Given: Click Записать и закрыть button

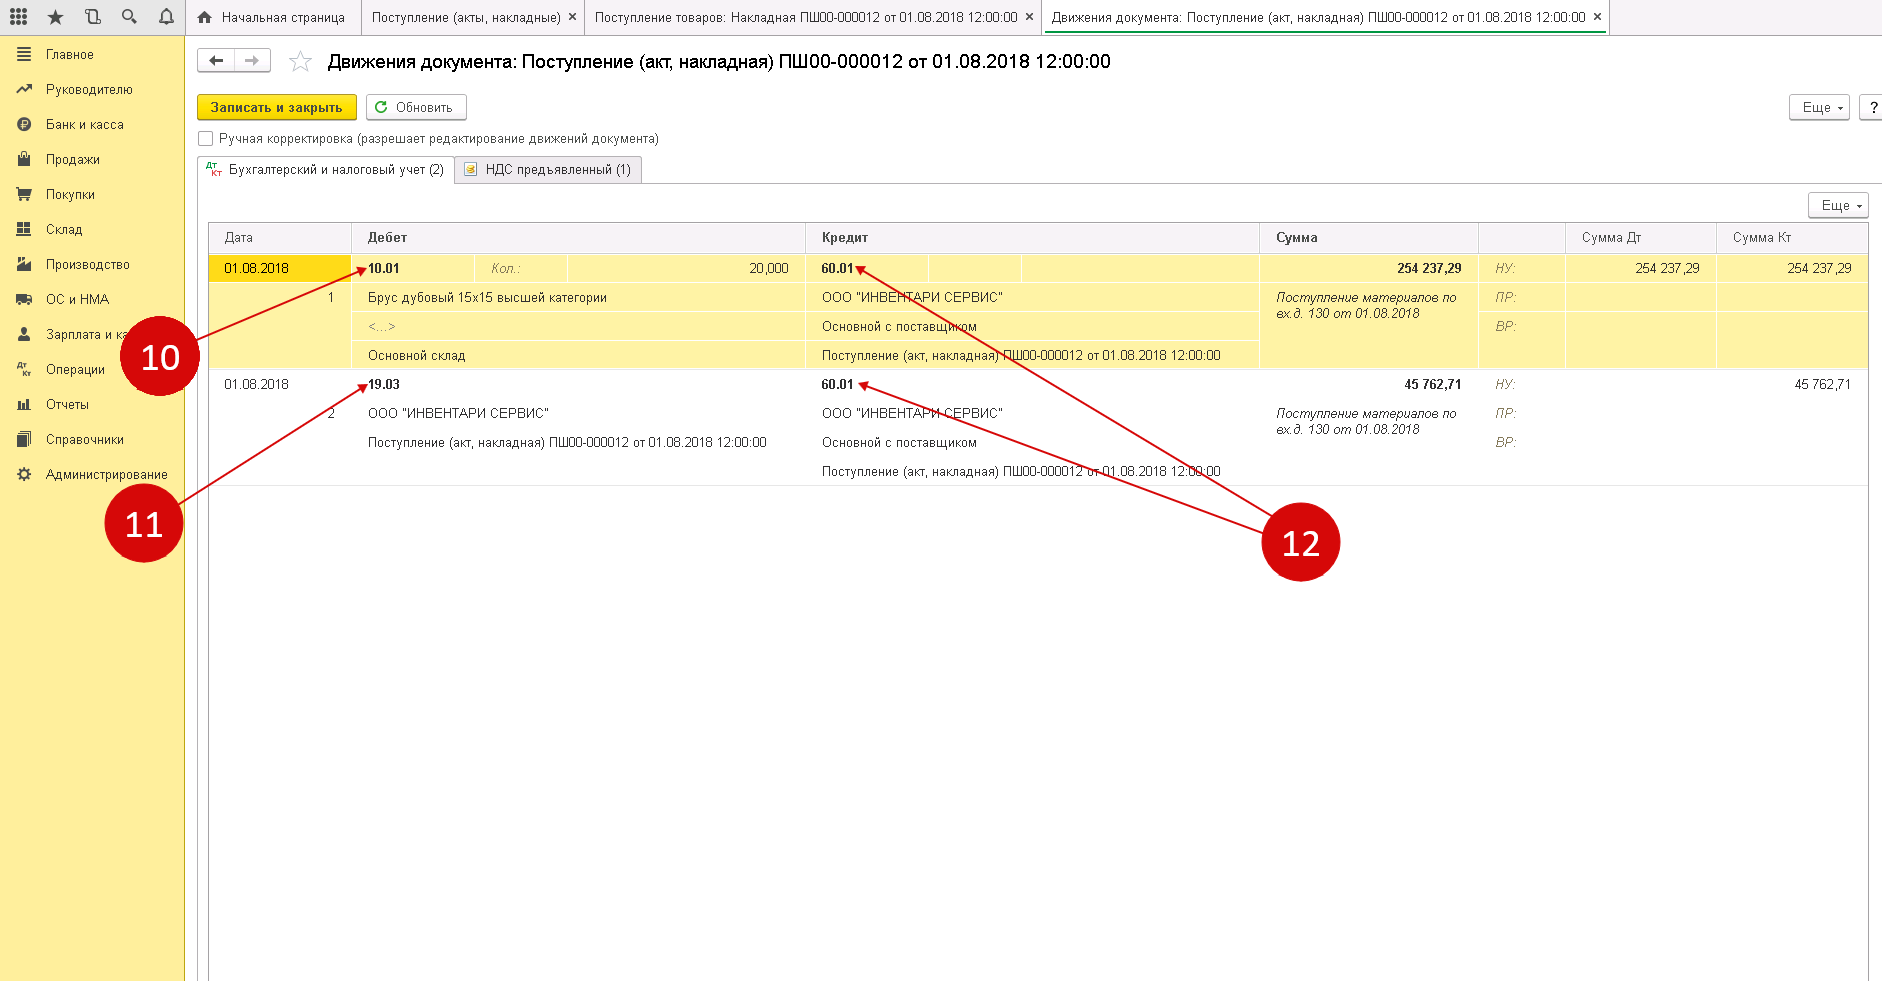Looking at the screenshot, I should coord(276,107).
